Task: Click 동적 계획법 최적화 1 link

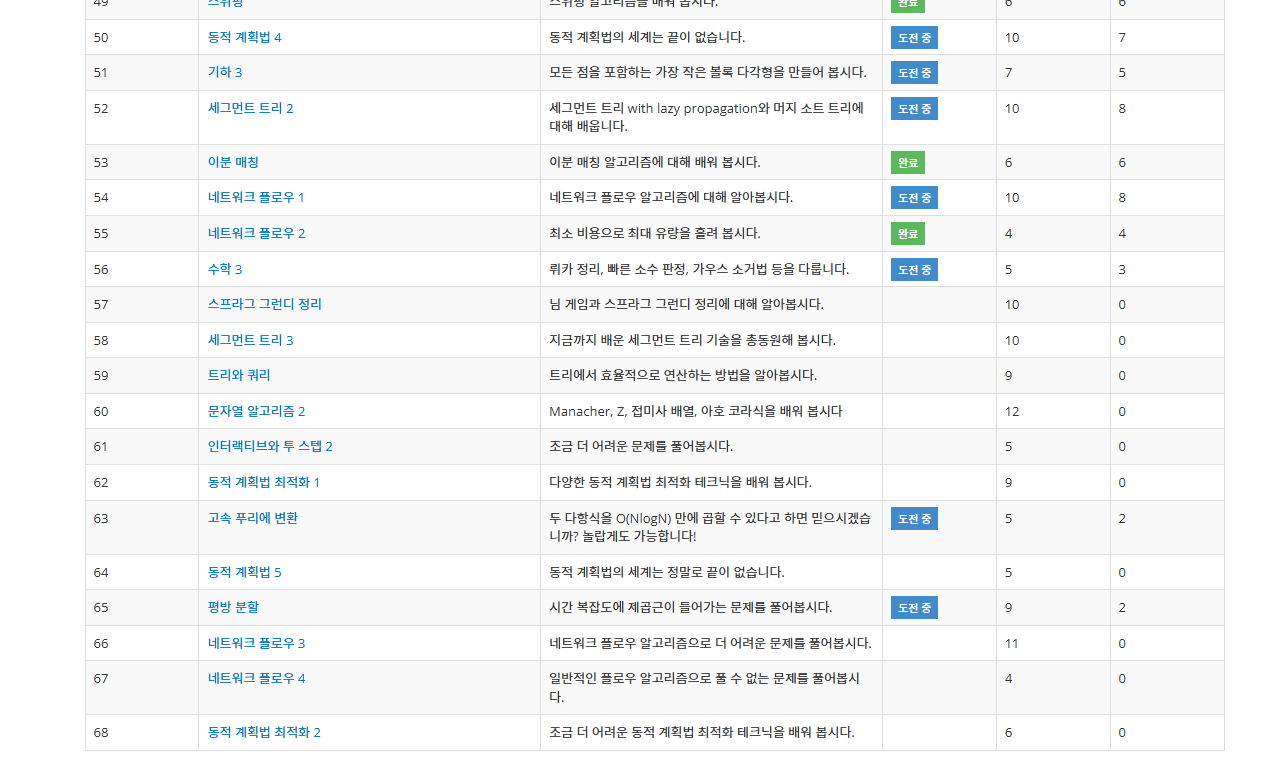Action: click(264, 482)
